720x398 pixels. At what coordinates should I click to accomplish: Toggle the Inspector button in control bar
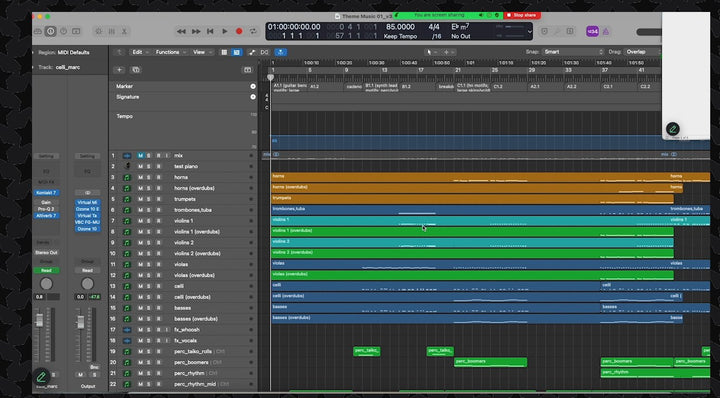[x=51, y=31]
